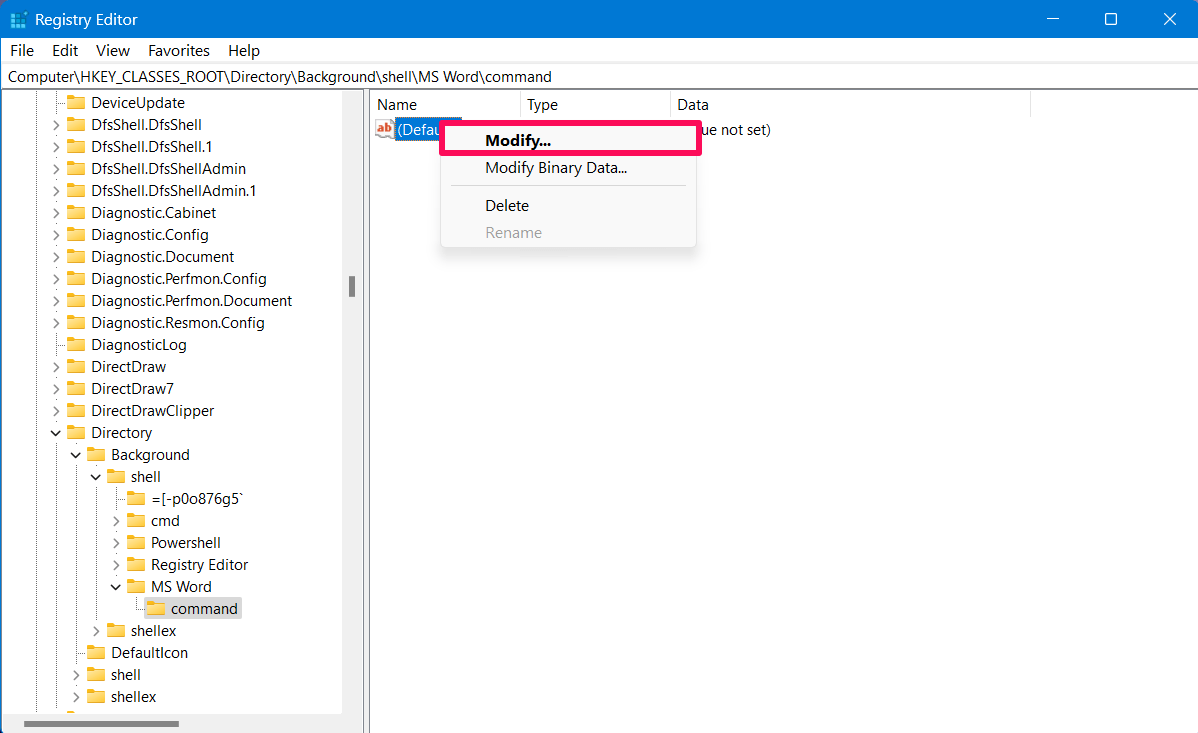Click the Diagnostic.Cabinet folder icon

(76, 212)
